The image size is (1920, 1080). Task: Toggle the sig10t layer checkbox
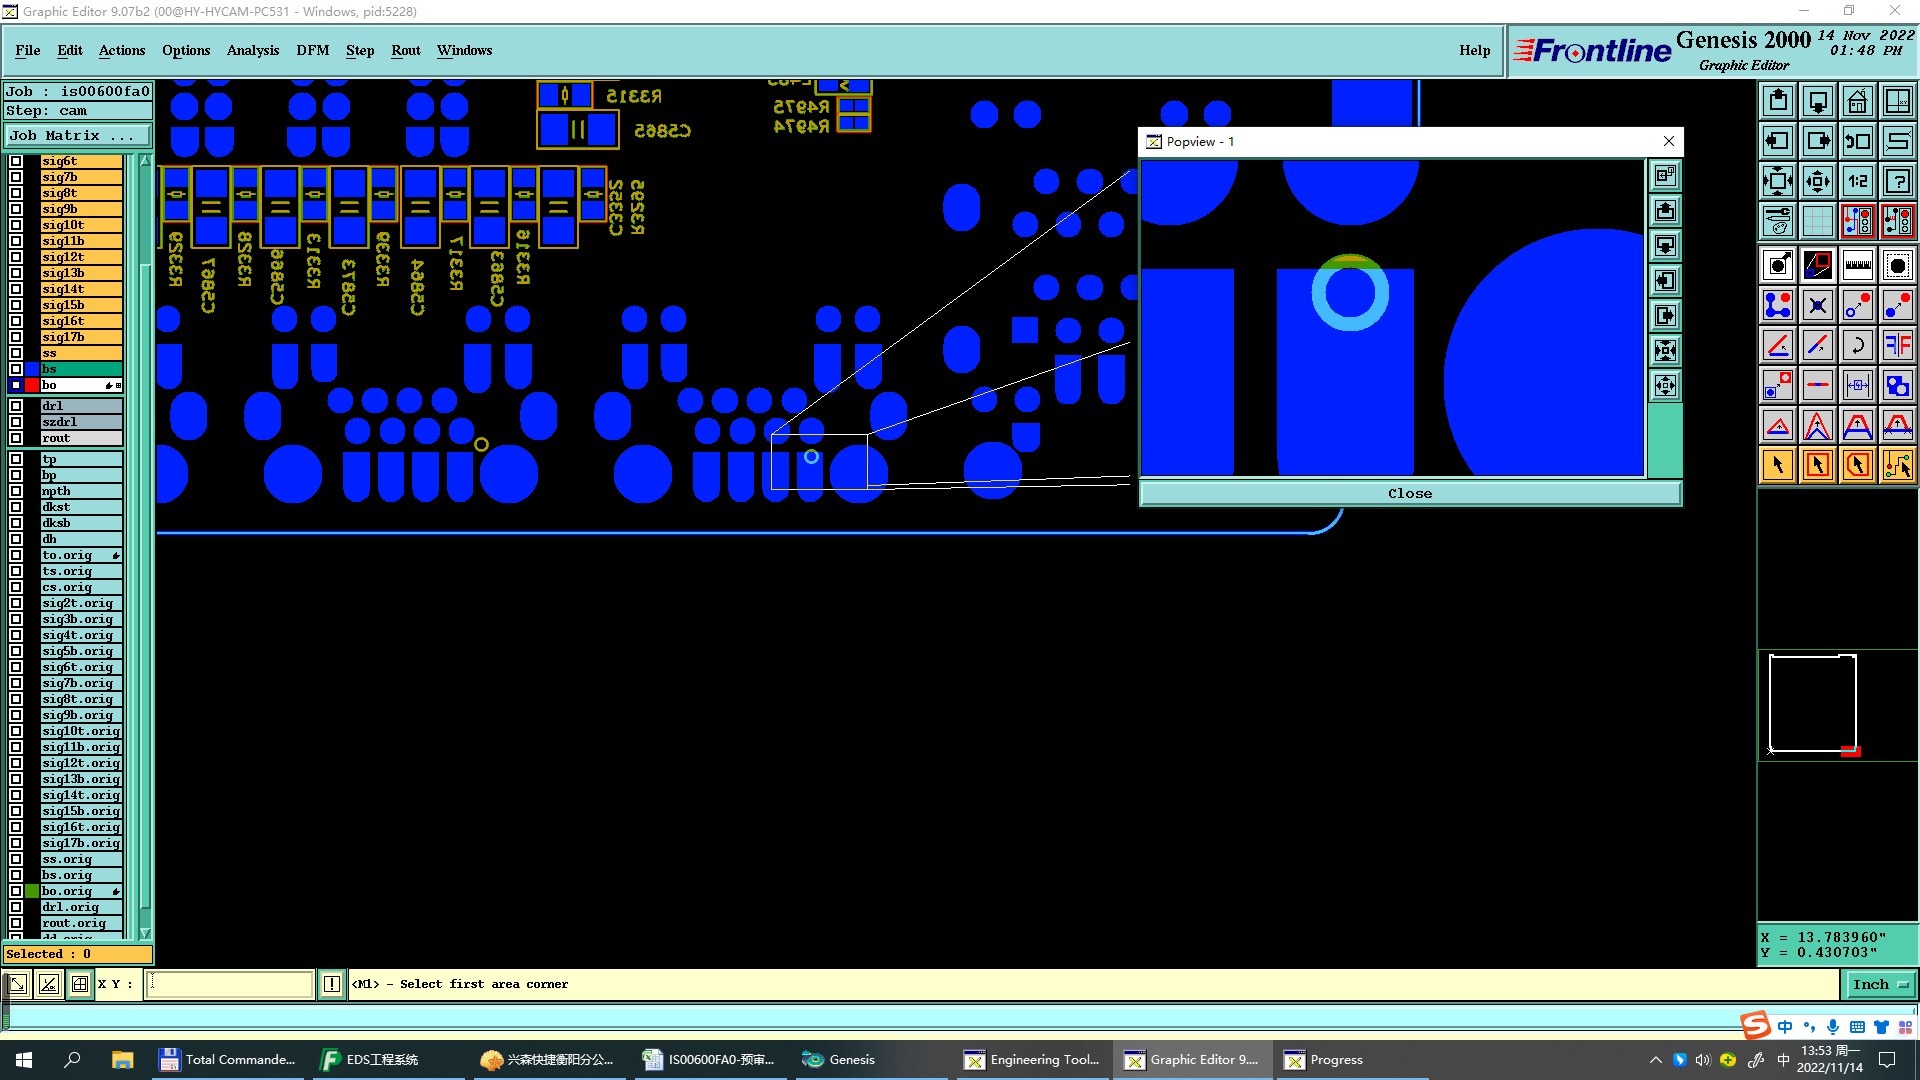16,225
